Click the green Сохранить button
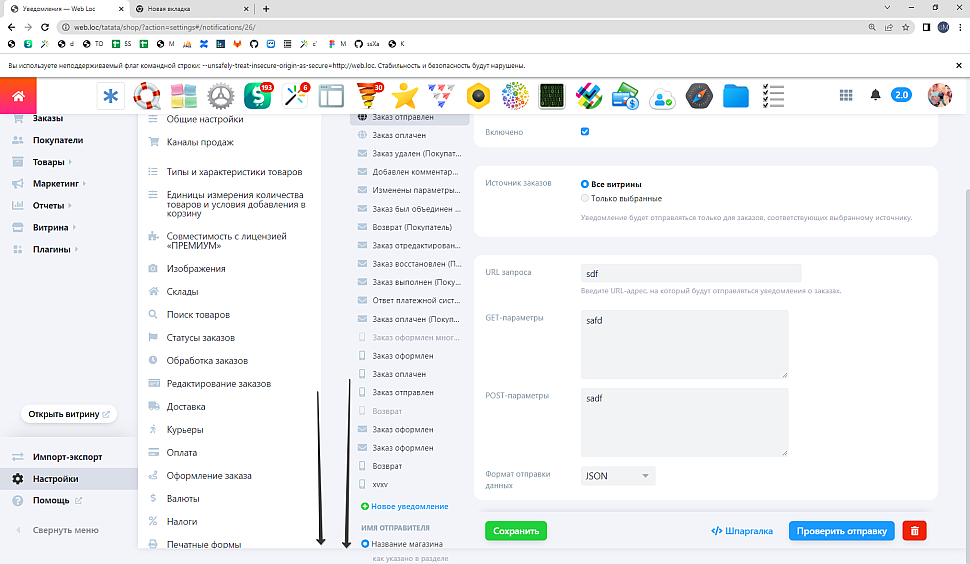970x564 pixels. point(516,531)
